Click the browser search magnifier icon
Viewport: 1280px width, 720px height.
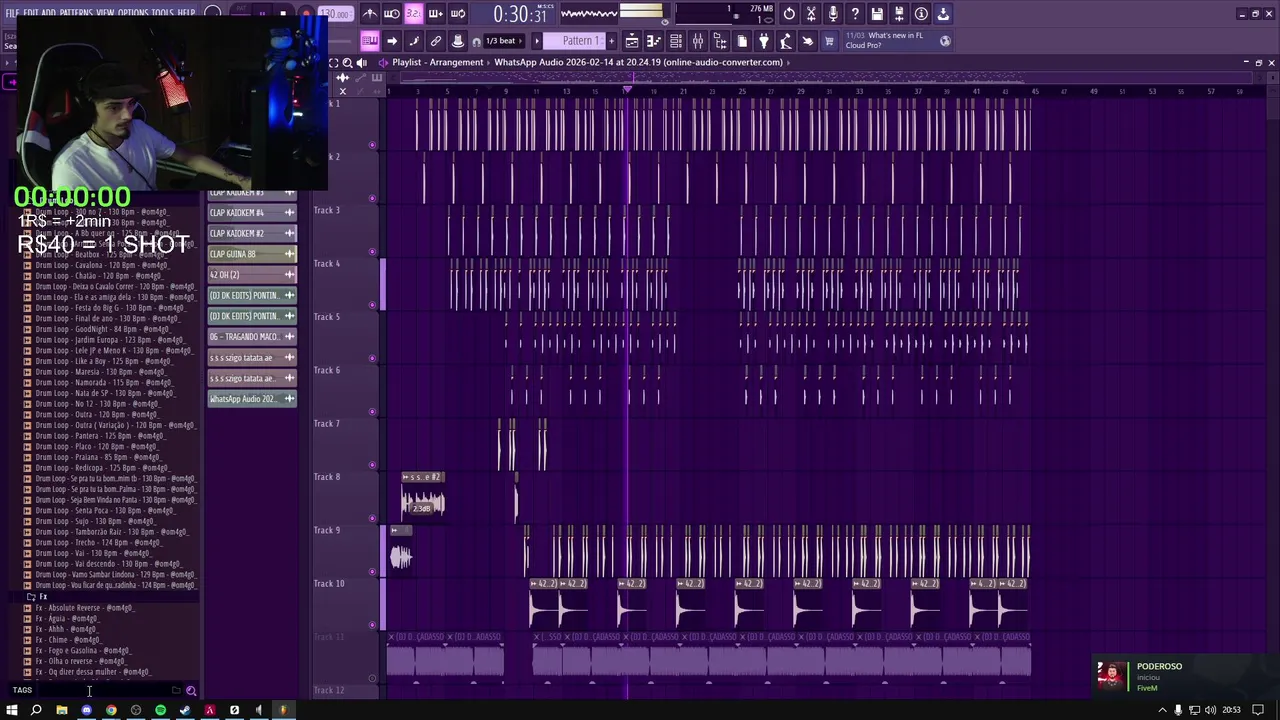(x=191, y=690)
